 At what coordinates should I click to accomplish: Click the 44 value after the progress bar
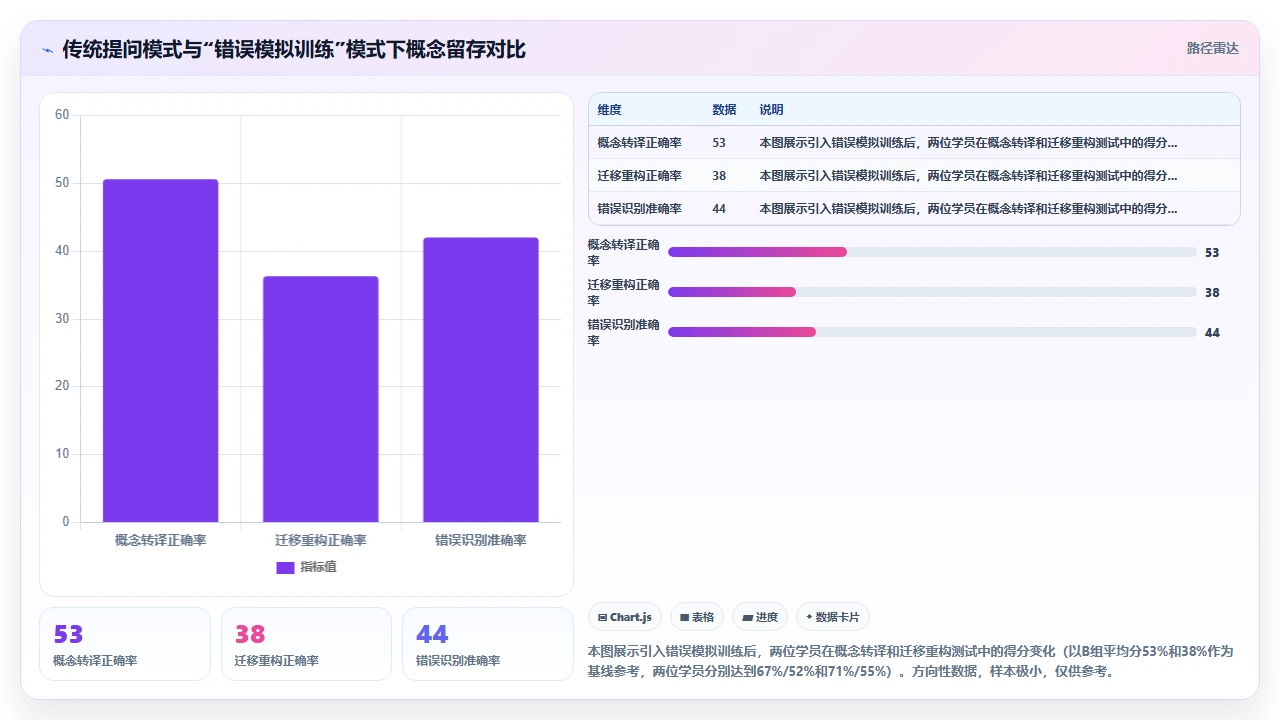[x=1212, y=333]
